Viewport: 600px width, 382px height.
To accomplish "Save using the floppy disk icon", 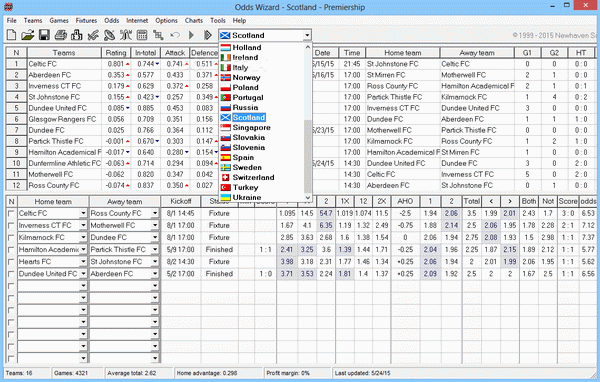I will coord(44,35).
